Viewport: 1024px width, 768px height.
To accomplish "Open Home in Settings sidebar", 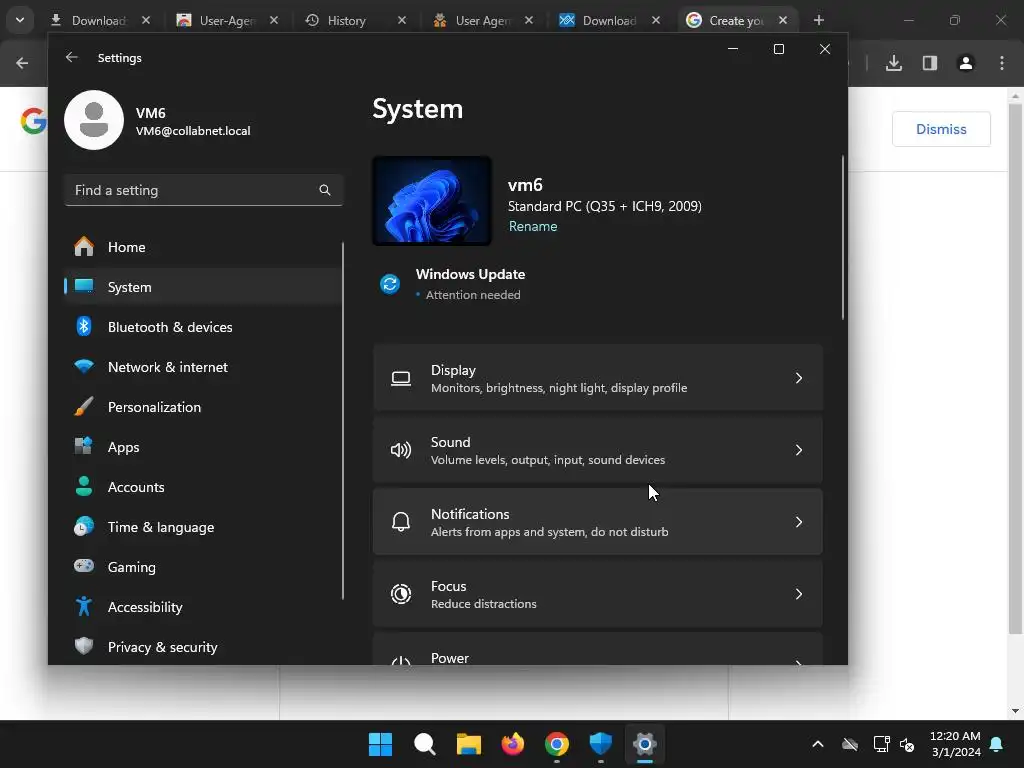I will coord(202,248).
